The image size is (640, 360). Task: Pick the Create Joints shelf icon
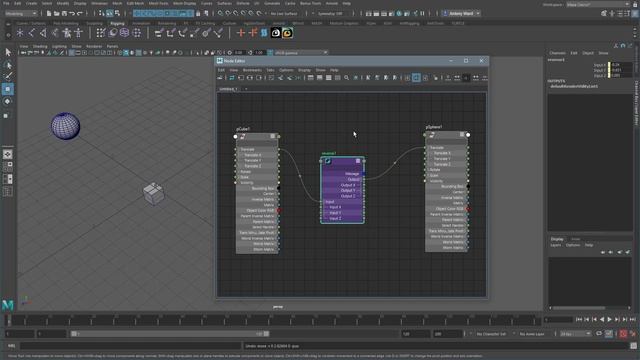point(31,33)
